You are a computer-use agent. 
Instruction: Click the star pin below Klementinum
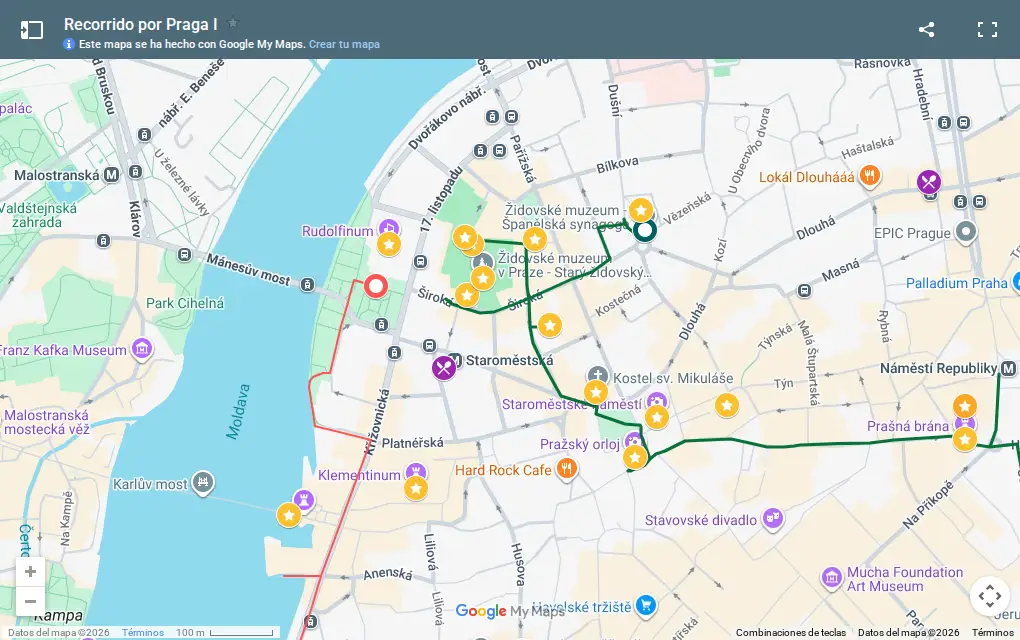416,488
